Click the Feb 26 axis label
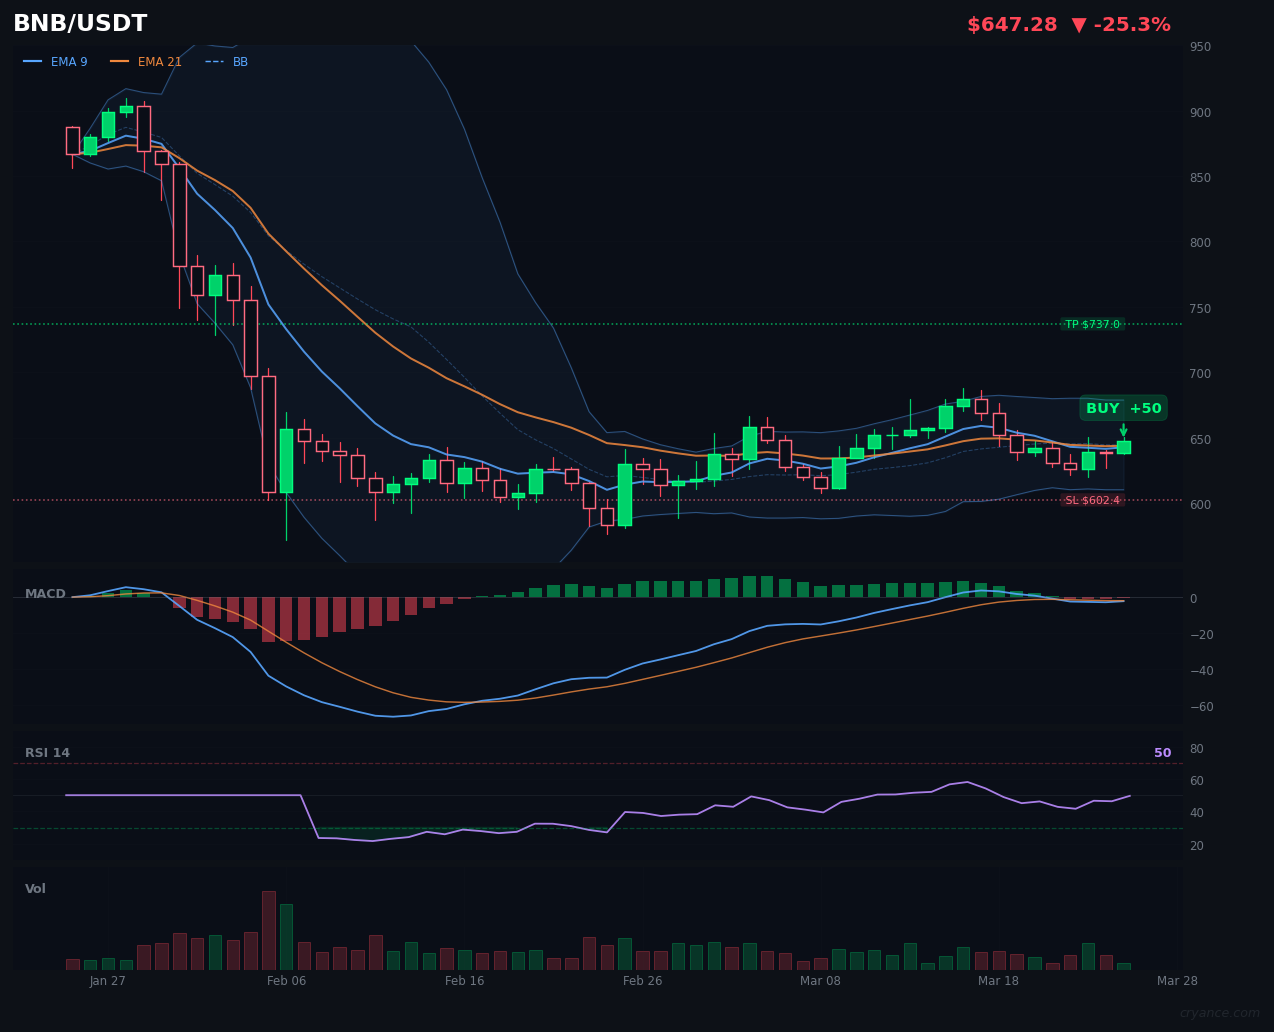This screenshot has height=1032, width=1274. pos(642,981)
